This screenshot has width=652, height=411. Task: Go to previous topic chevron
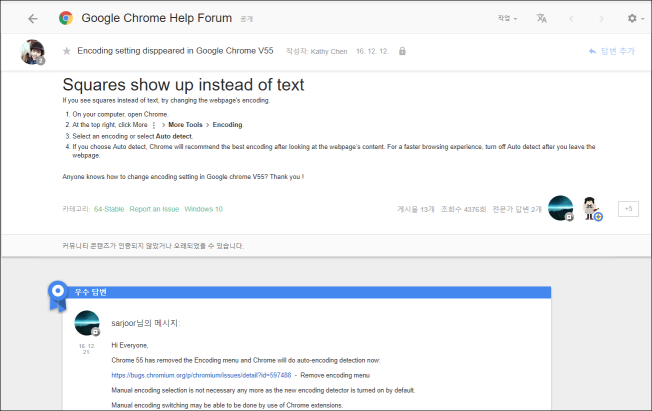tap(571, 18)
